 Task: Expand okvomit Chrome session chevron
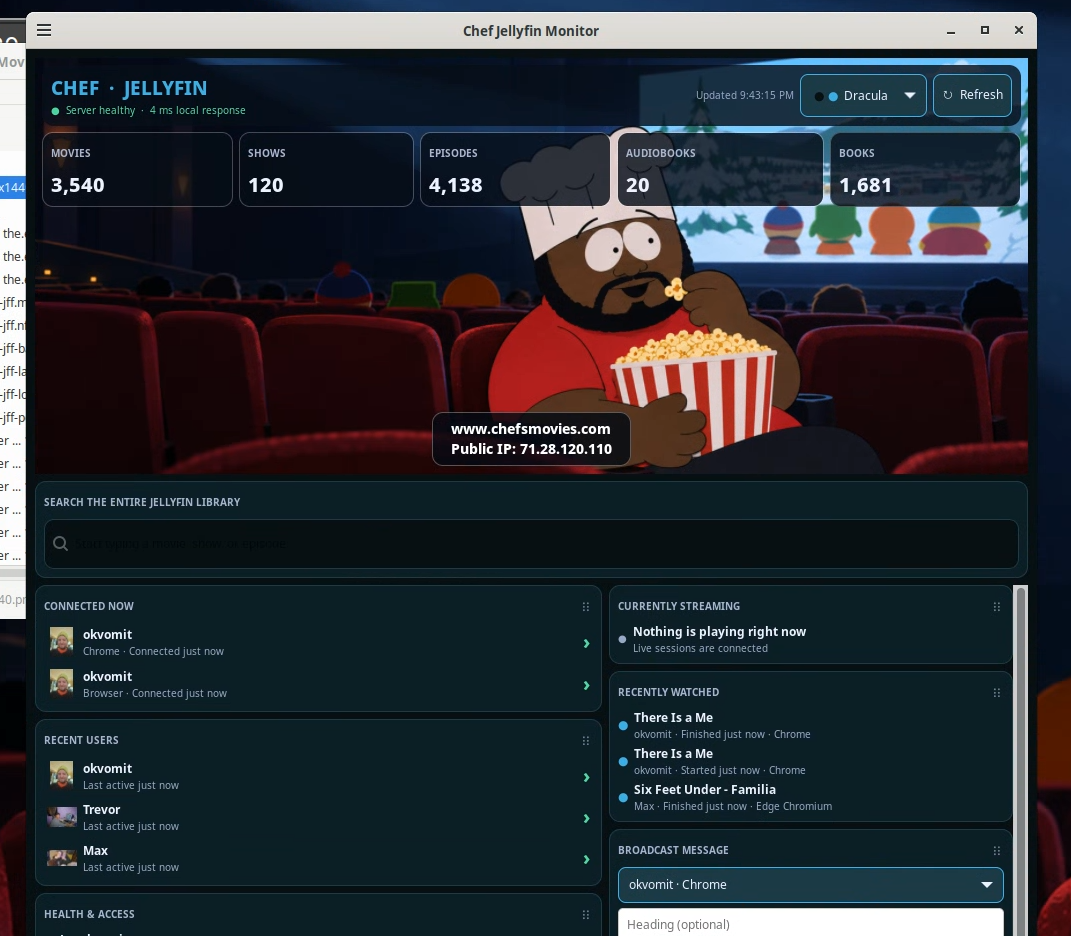coord(586,644)
